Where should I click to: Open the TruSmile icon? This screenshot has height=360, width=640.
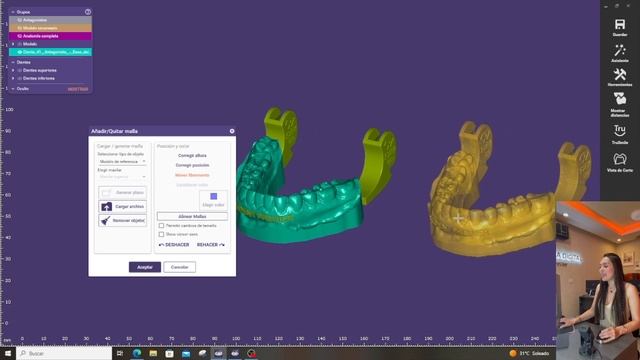pos(620,131)
